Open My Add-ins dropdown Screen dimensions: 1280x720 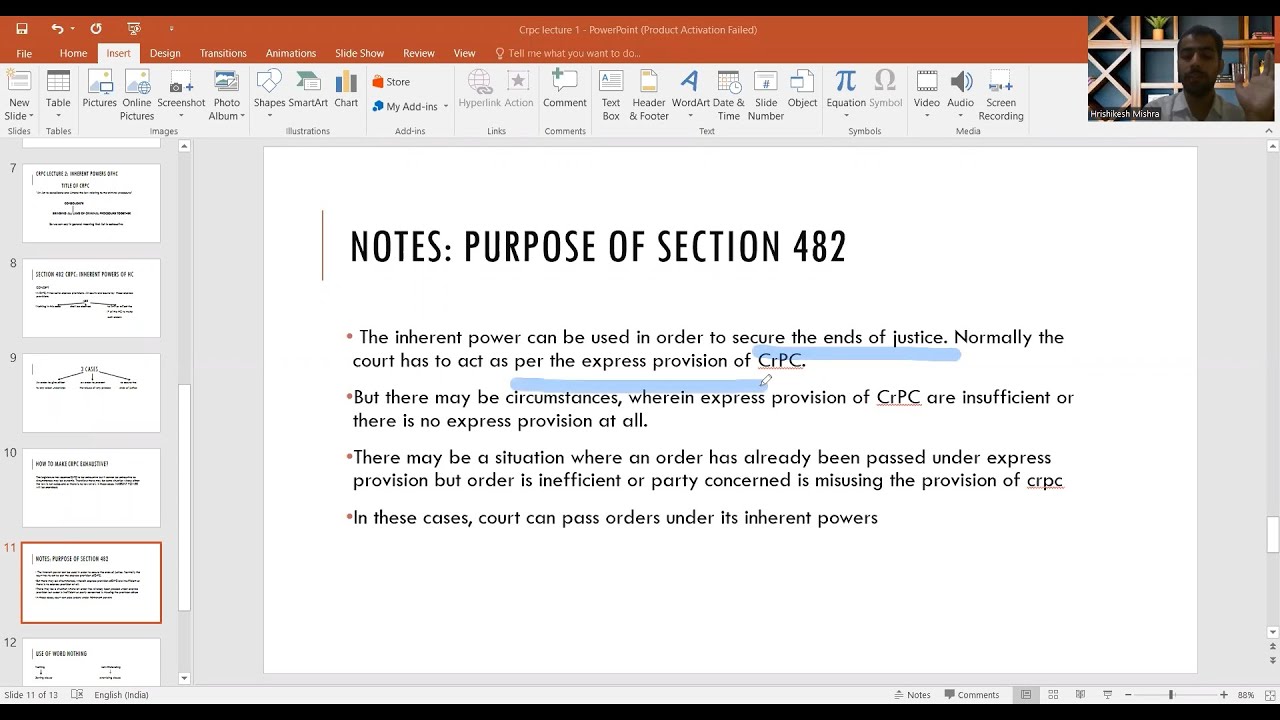pos(411,106)
